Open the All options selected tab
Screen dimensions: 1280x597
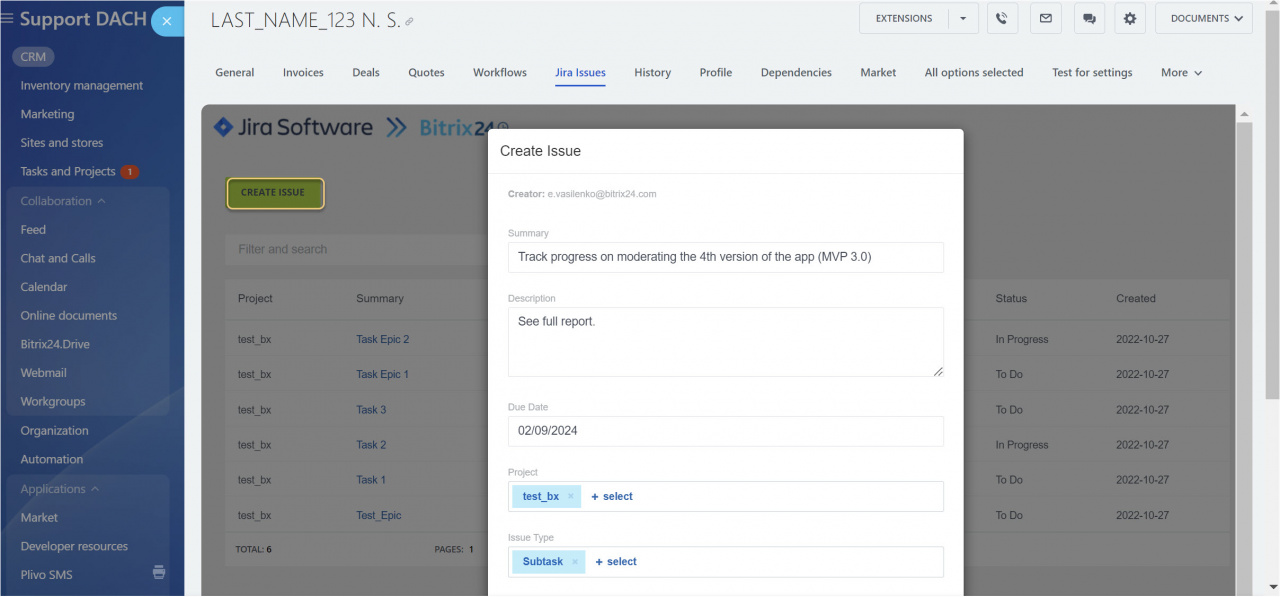pos(974,73)
